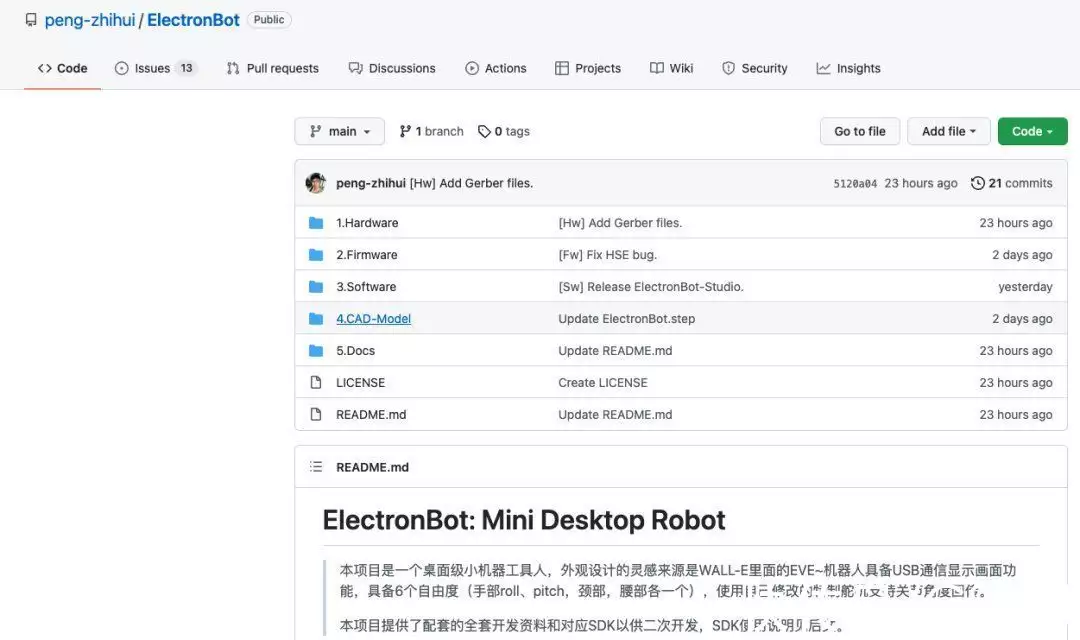Open the Wiki tab

(x=672, y=68)
